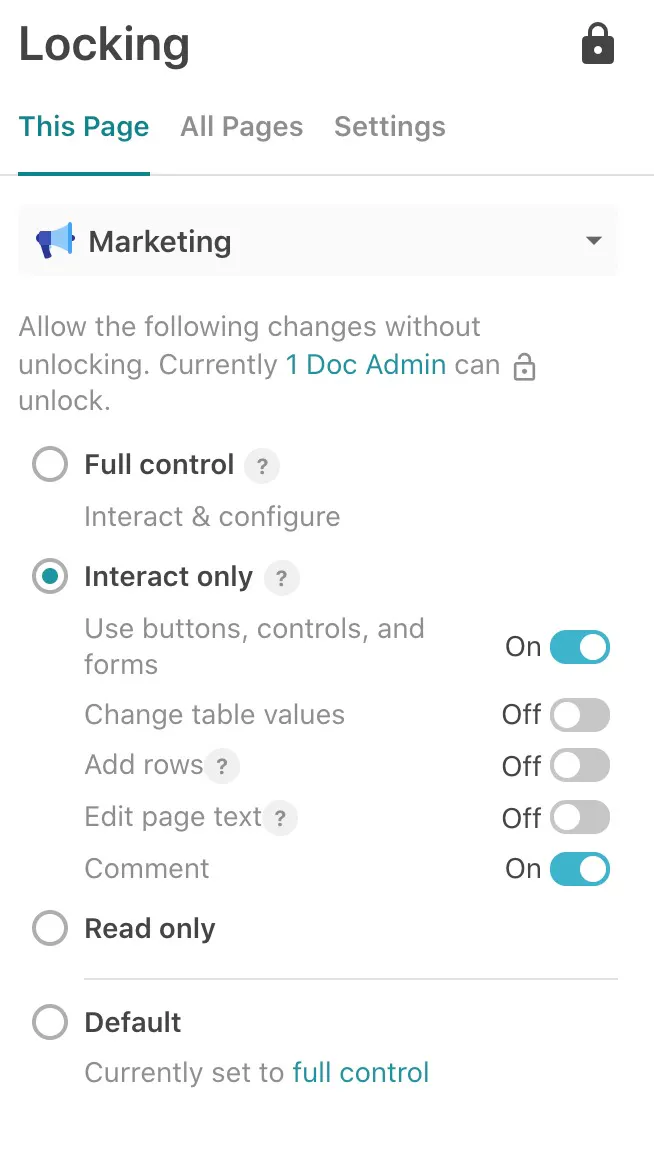The width and height of the screenshot is (654, 1150).
Task: Click the 'full control' link under Default
Action: pyautogui.click(x=361, y=1073)
